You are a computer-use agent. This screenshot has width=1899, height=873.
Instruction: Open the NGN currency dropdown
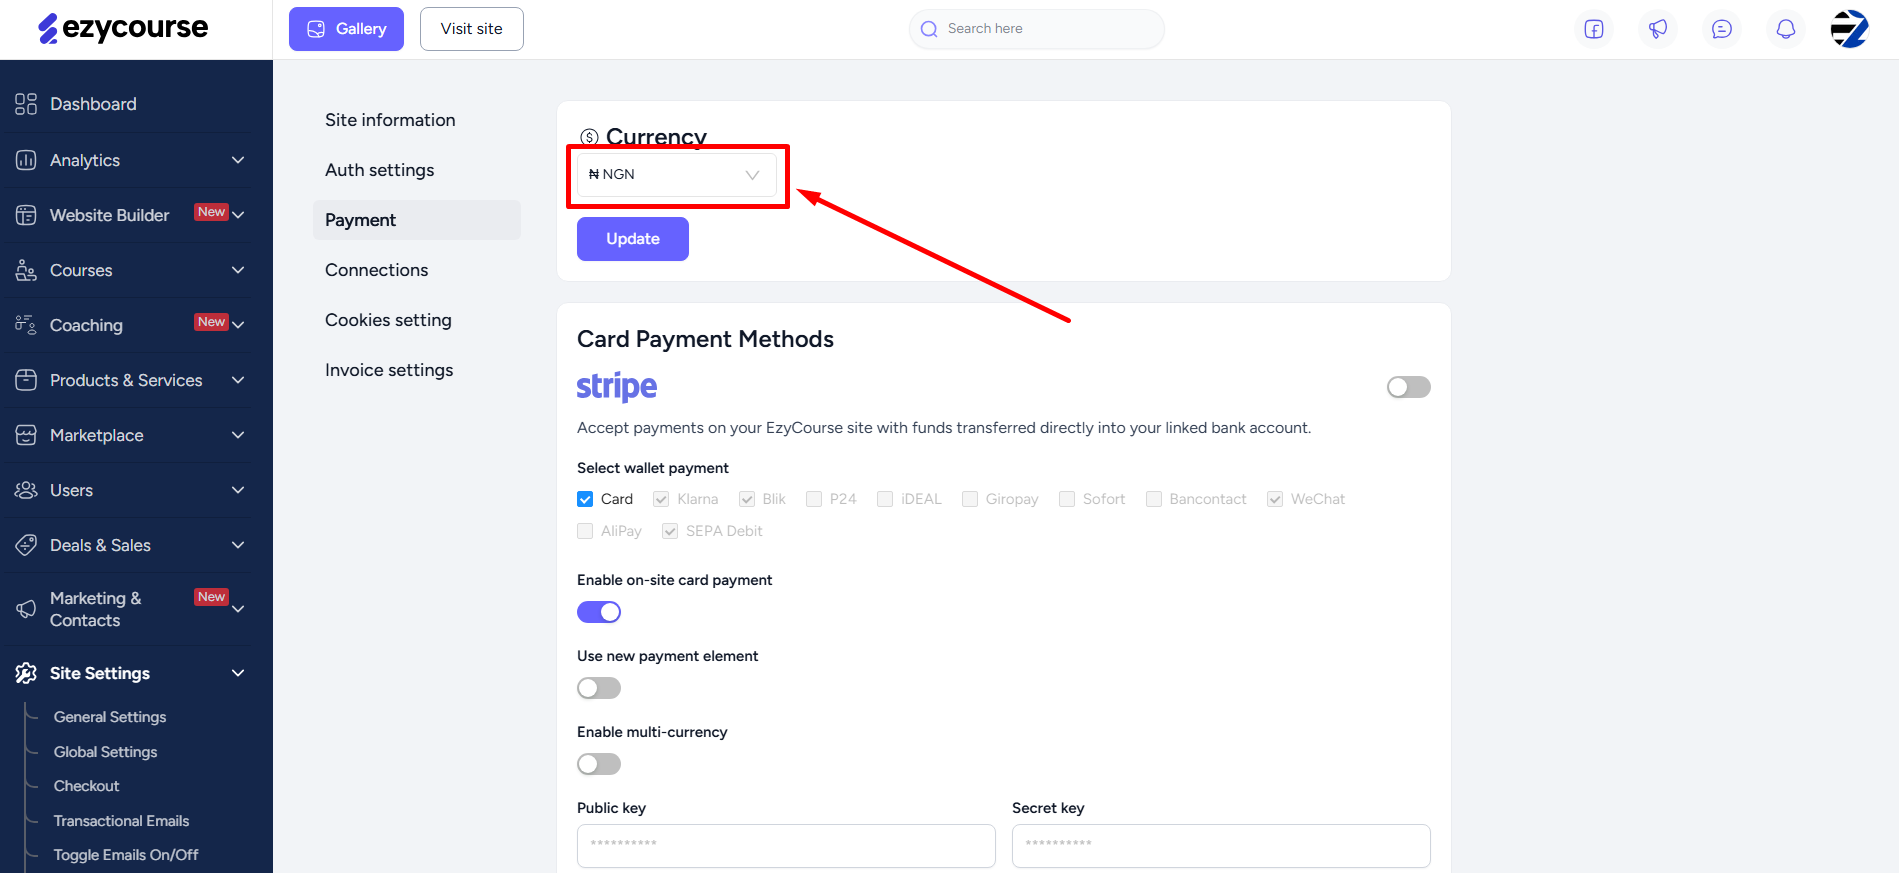coord(676,175)
